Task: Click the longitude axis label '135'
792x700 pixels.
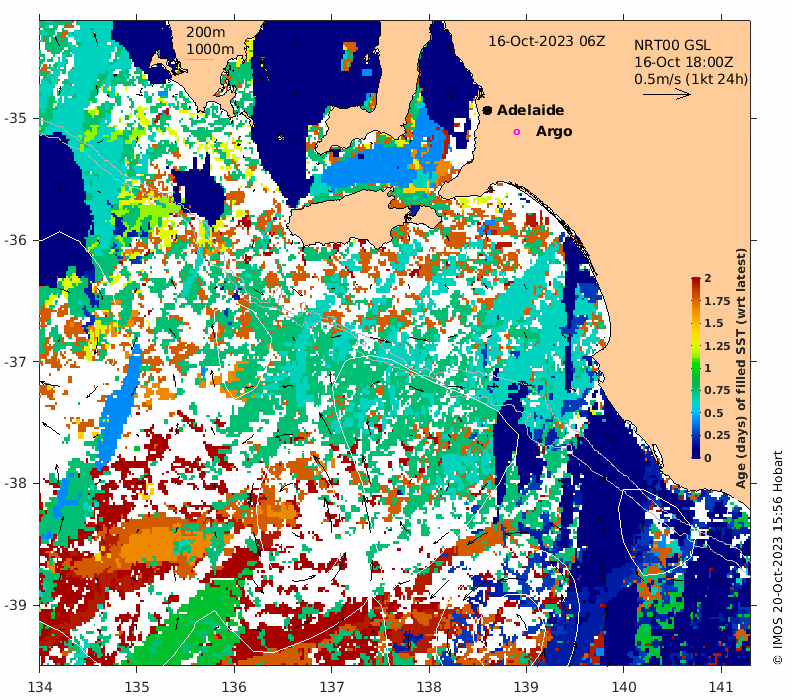Action: click(x=137, y=687)
